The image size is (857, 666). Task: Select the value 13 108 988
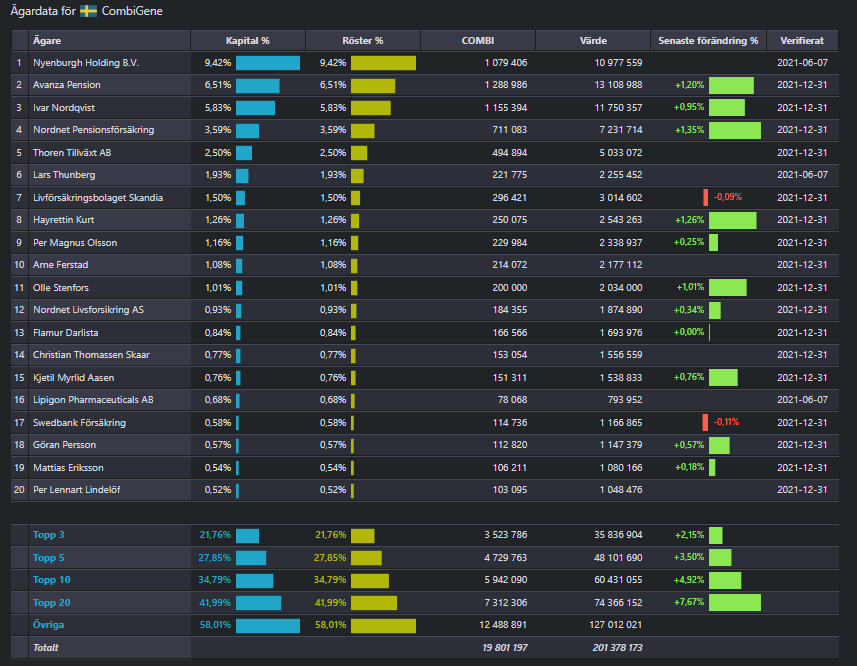(x=618, y=85)
